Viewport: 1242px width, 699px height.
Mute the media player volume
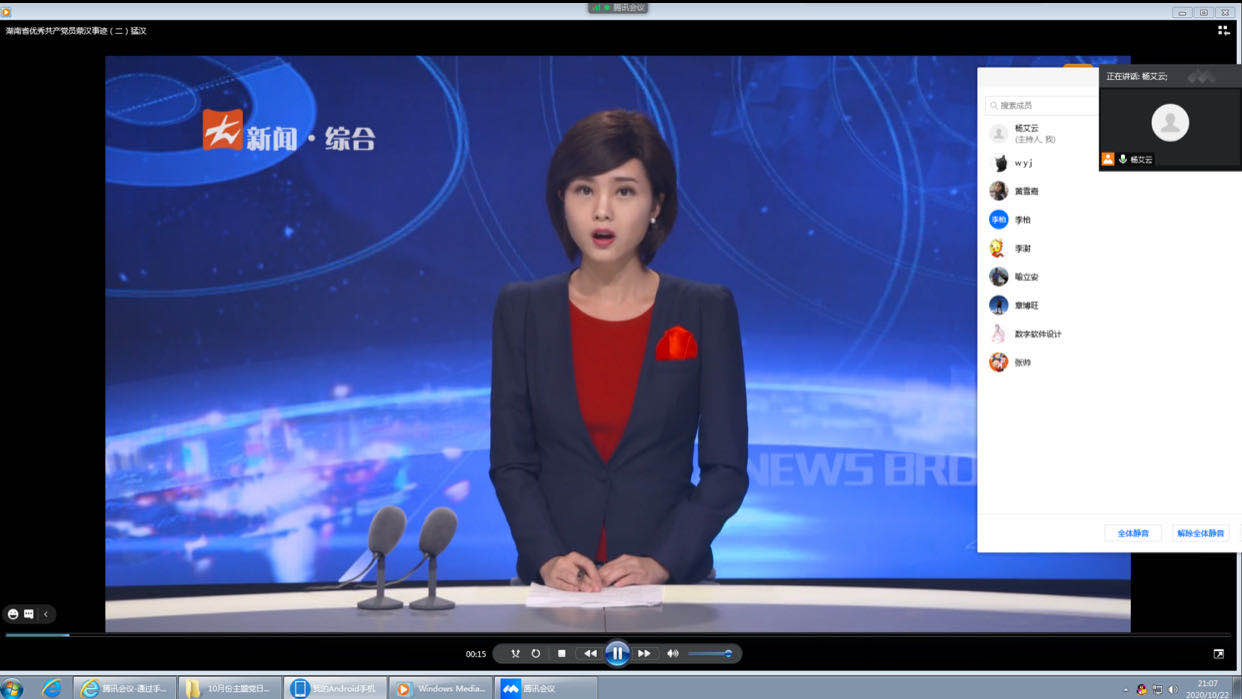click(673, 653)
